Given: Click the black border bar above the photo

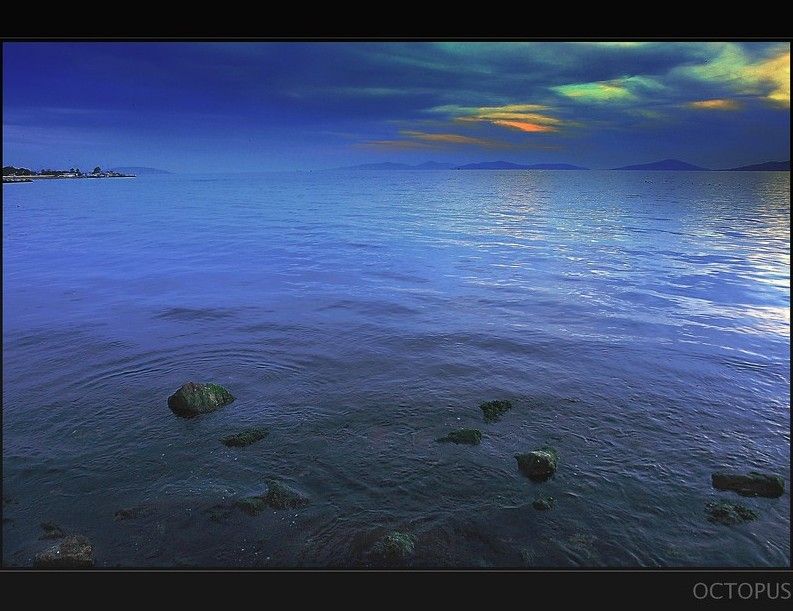Looking at the screenshot, I should click(396, 19).
